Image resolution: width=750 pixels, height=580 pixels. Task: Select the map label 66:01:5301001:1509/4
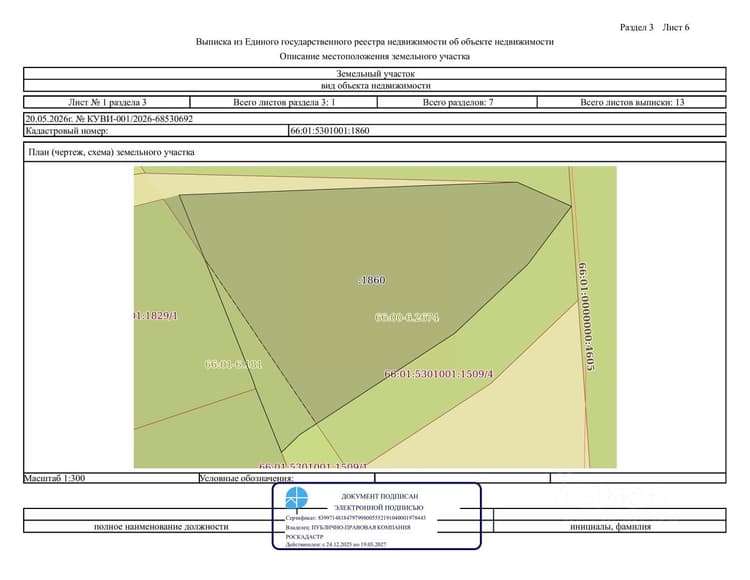pos(439,374)
